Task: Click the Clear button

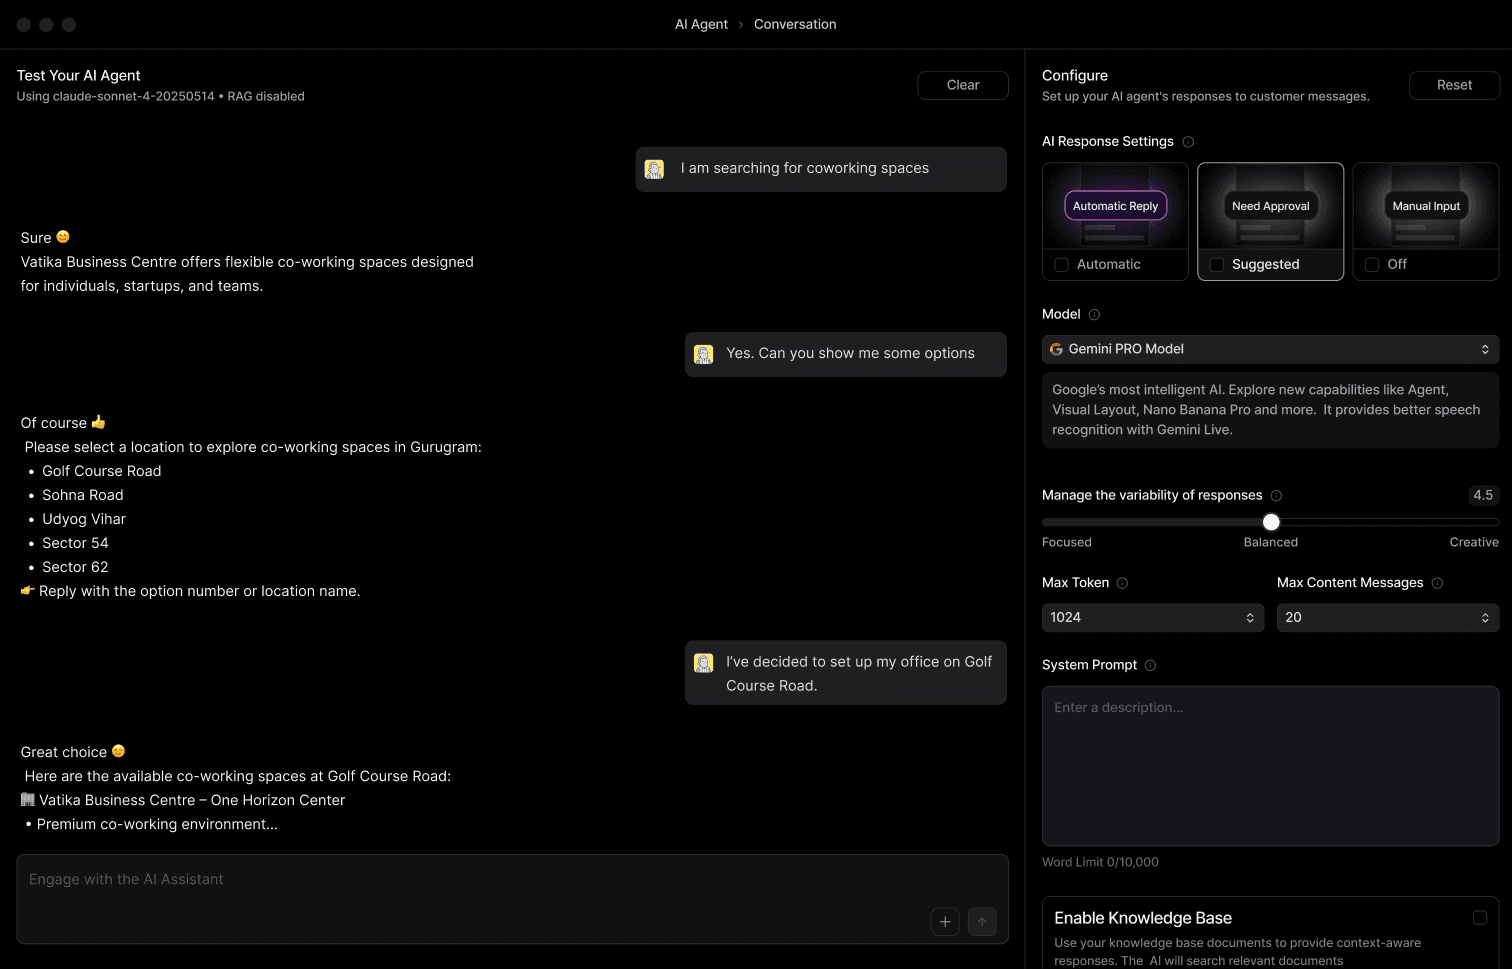Action: pyautogui.click(x=963, y=85)
